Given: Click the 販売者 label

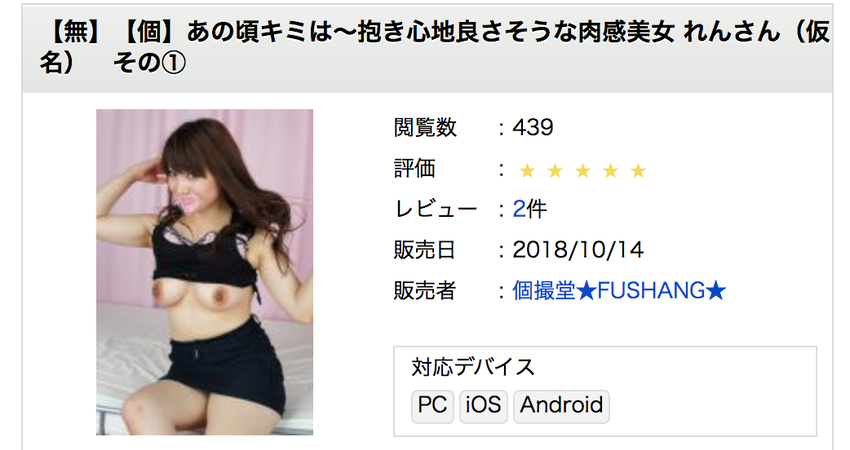Looking at the screenshot, I should (x=424, y=291).
